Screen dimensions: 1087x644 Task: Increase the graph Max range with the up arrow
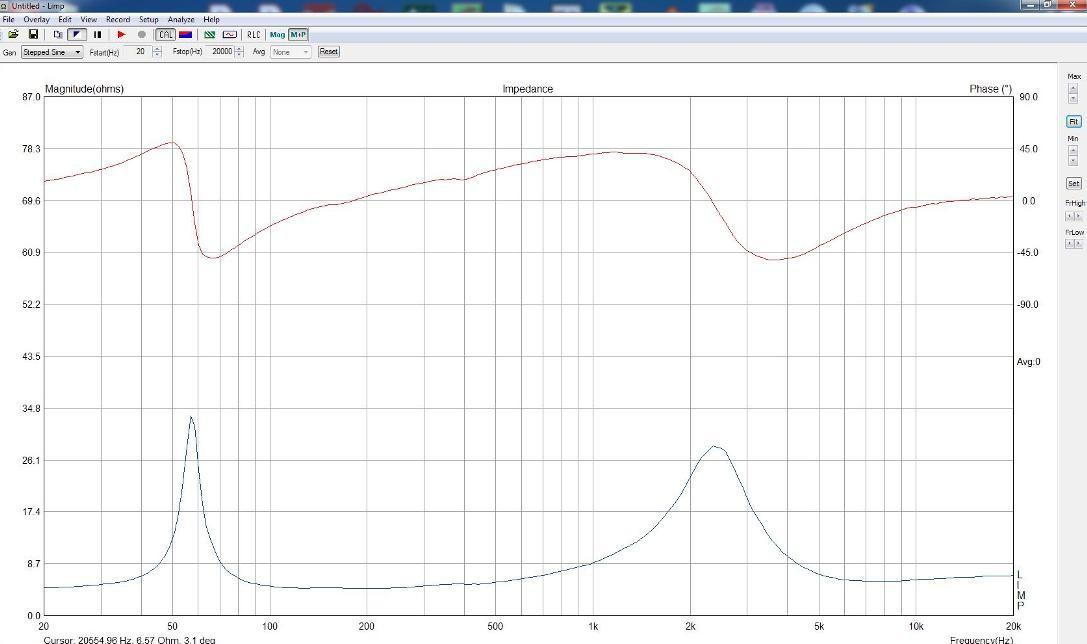[x=1073, y=88]
